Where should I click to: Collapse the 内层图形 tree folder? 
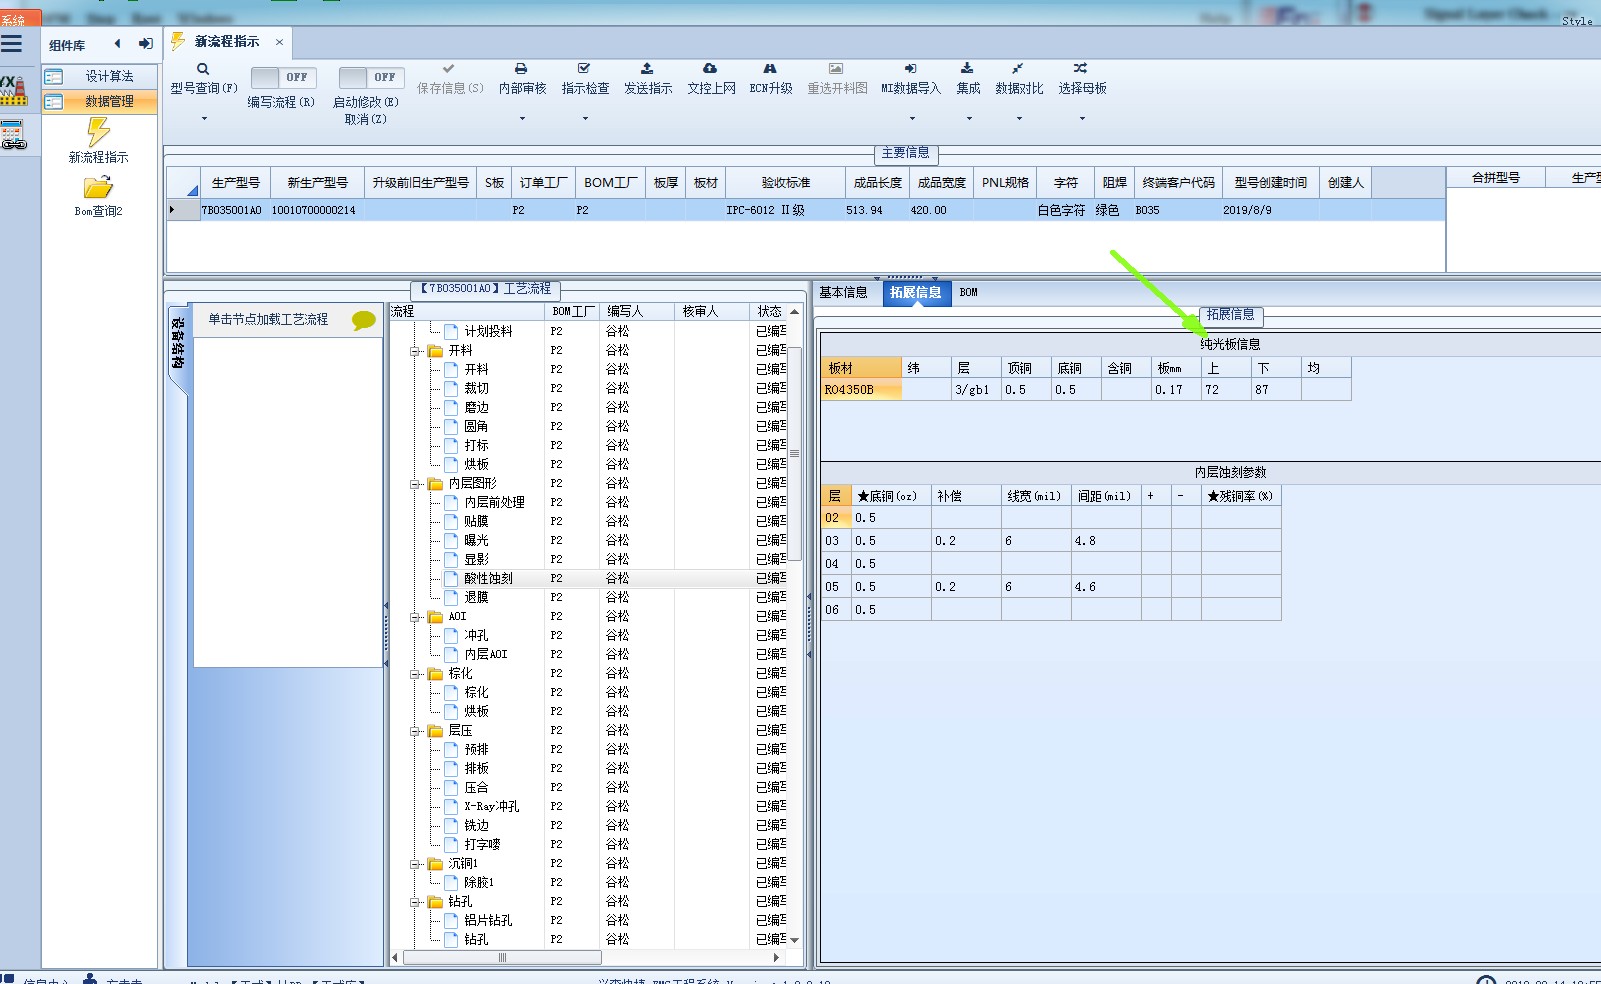415,484
